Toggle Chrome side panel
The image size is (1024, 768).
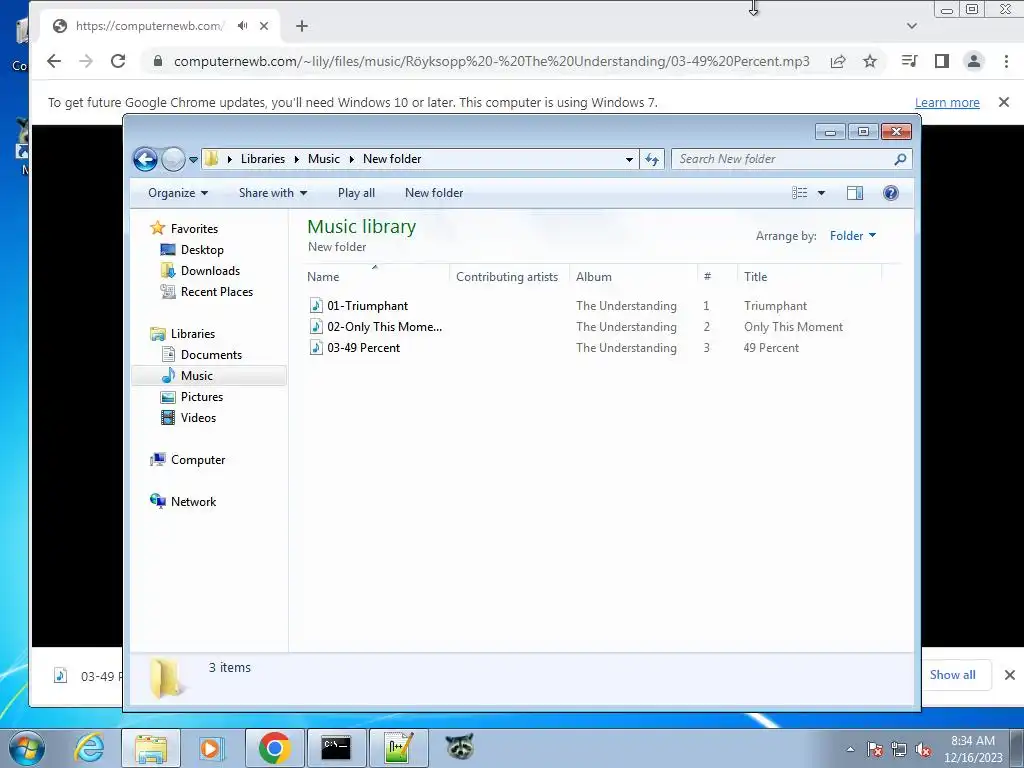pos(941,61)
